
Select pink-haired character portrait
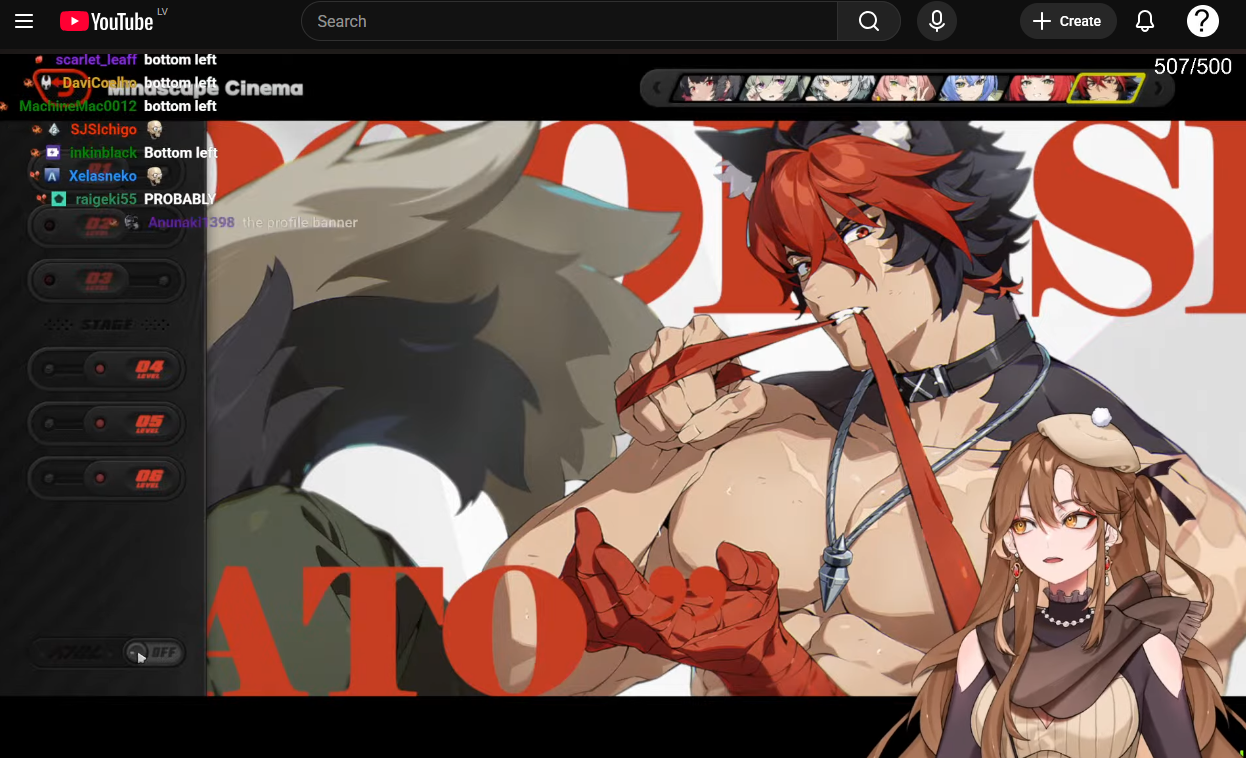pyautogui.click(x=904, y=88)
